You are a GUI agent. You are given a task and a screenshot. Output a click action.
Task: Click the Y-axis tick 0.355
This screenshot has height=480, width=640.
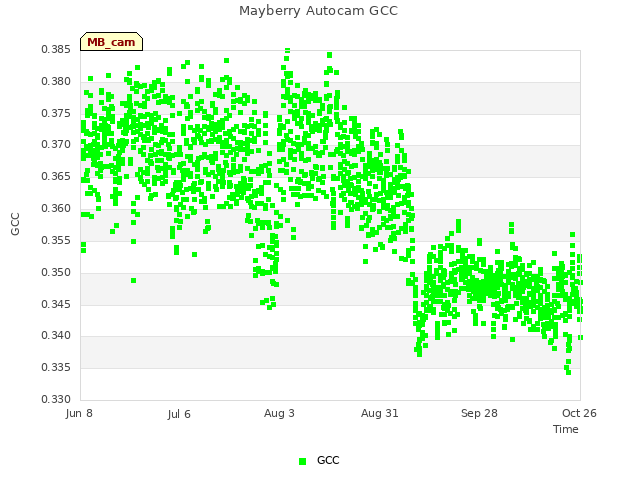(56, 240)
